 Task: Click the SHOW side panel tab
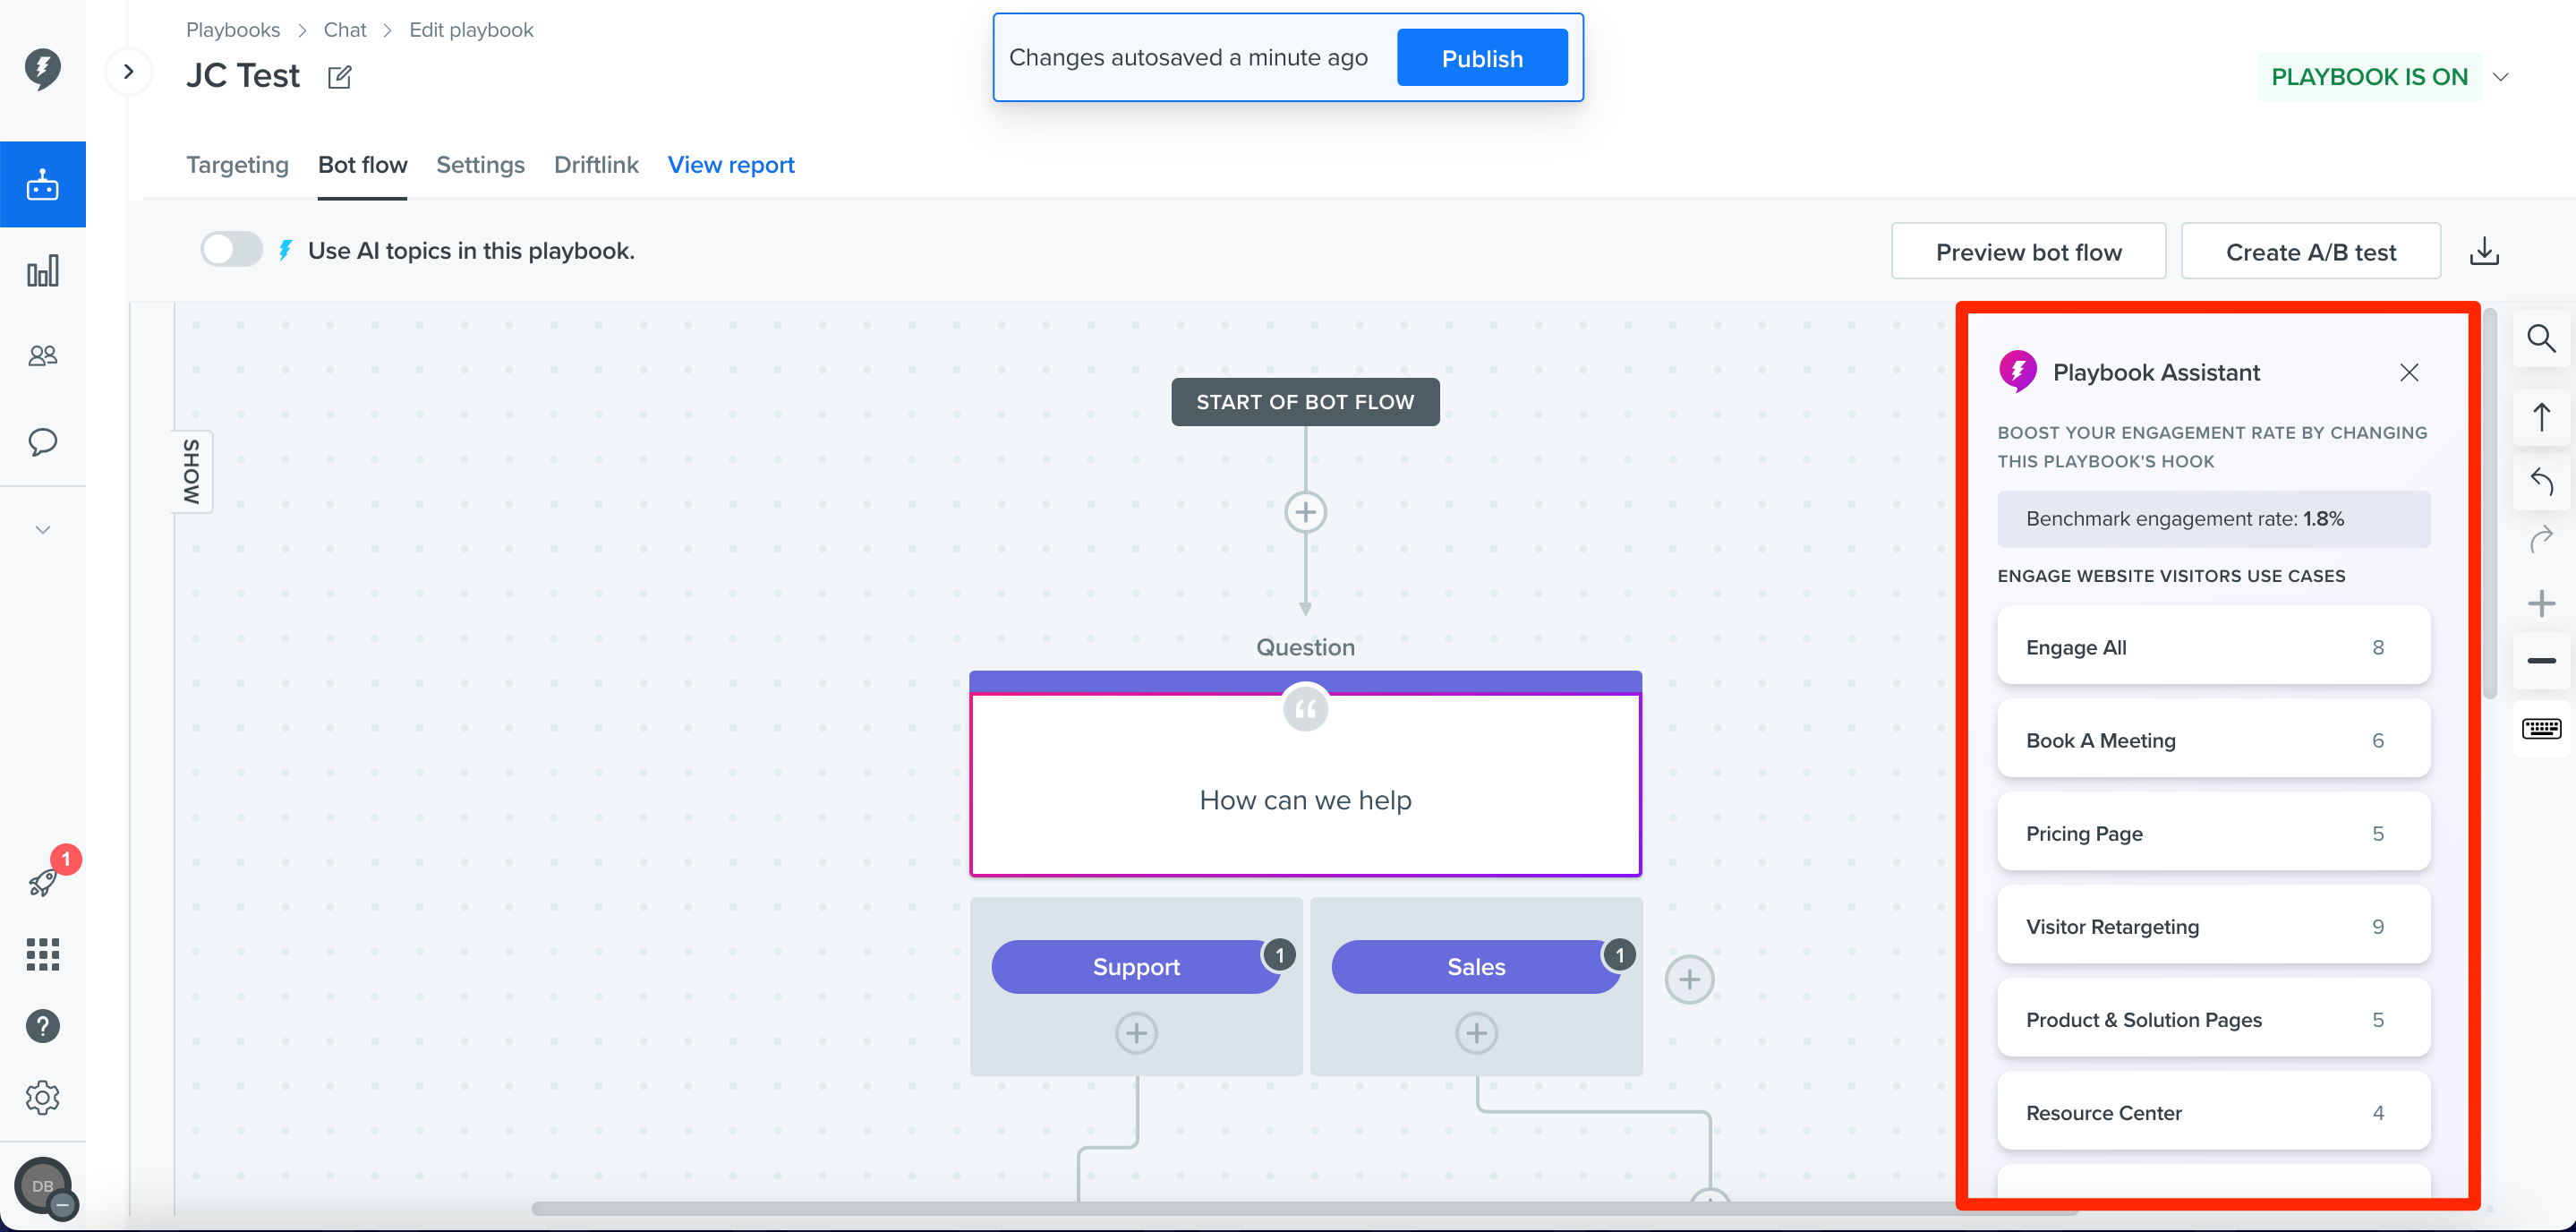192,471
